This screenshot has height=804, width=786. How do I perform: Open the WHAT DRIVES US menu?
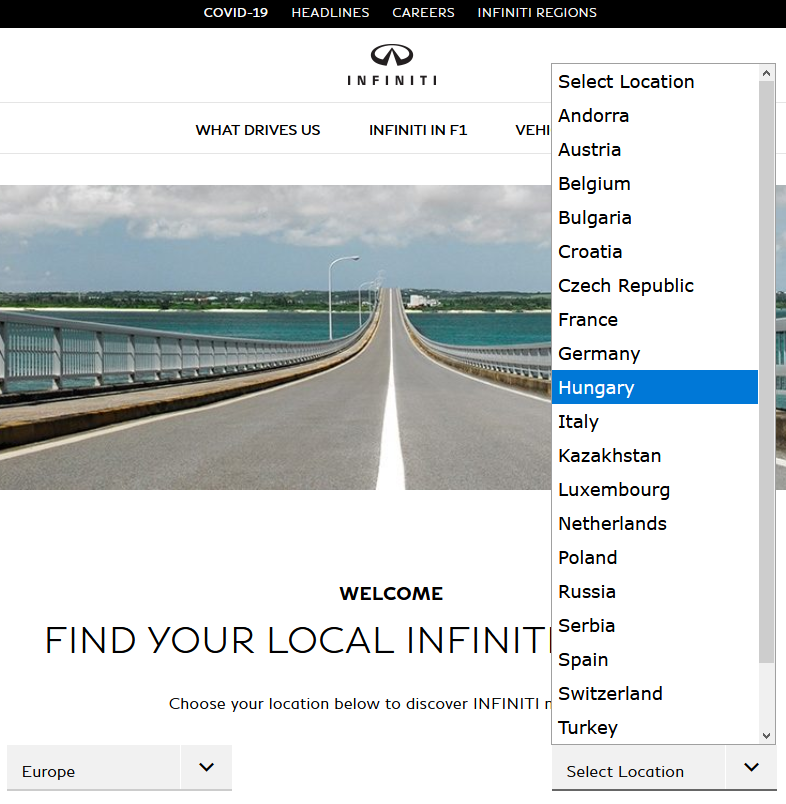(257, 130)
